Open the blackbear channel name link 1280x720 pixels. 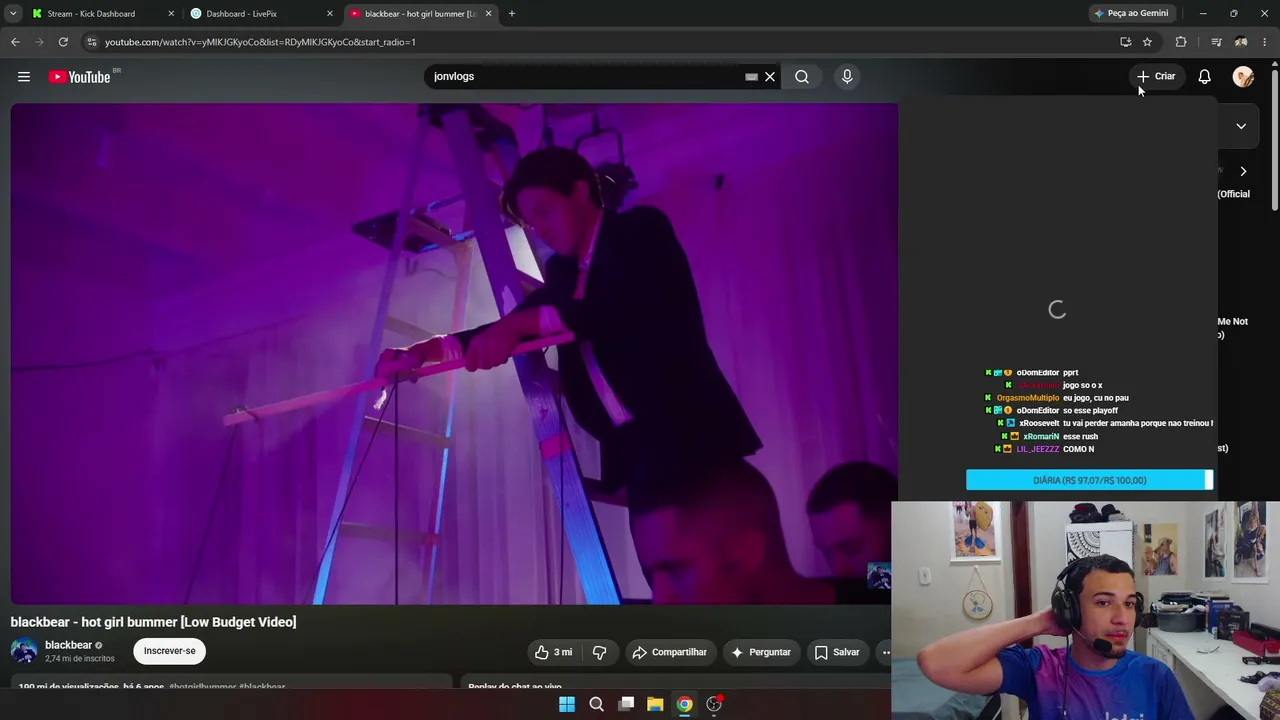[68, 645]
